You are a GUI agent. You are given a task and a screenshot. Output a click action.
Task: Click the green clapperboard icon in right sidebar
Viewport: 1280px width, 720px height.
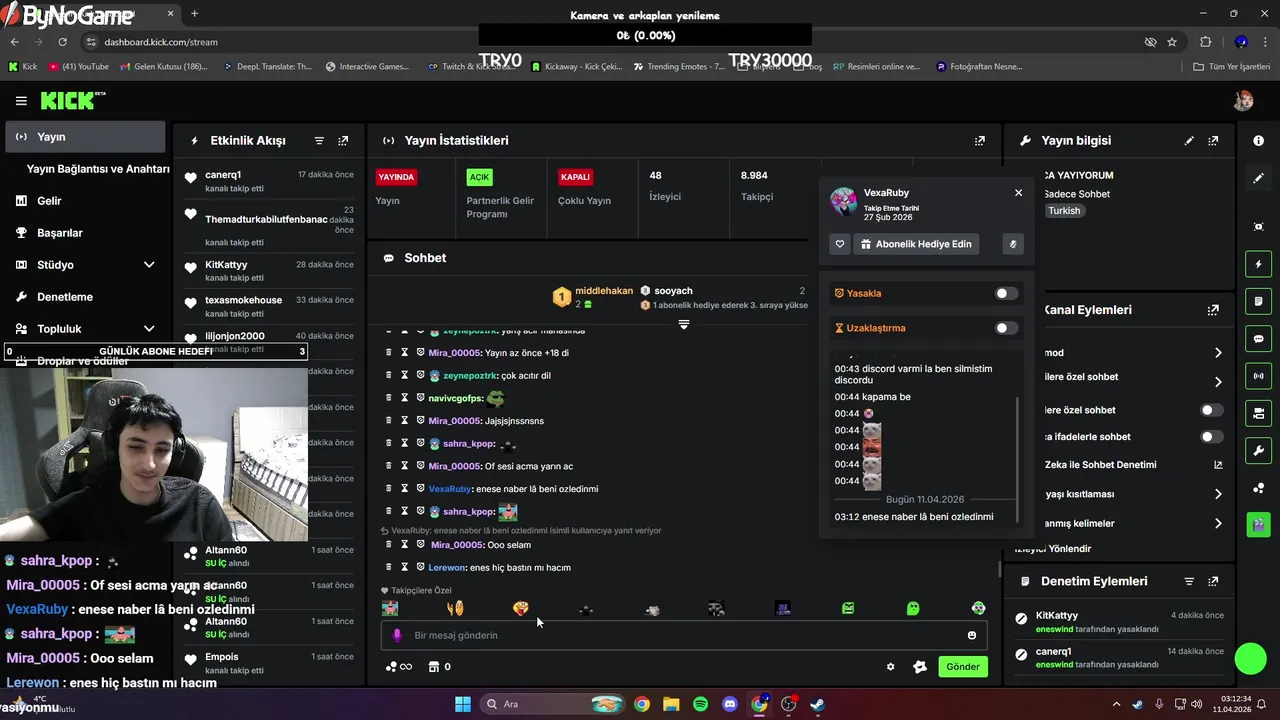tap(1258, 524)
